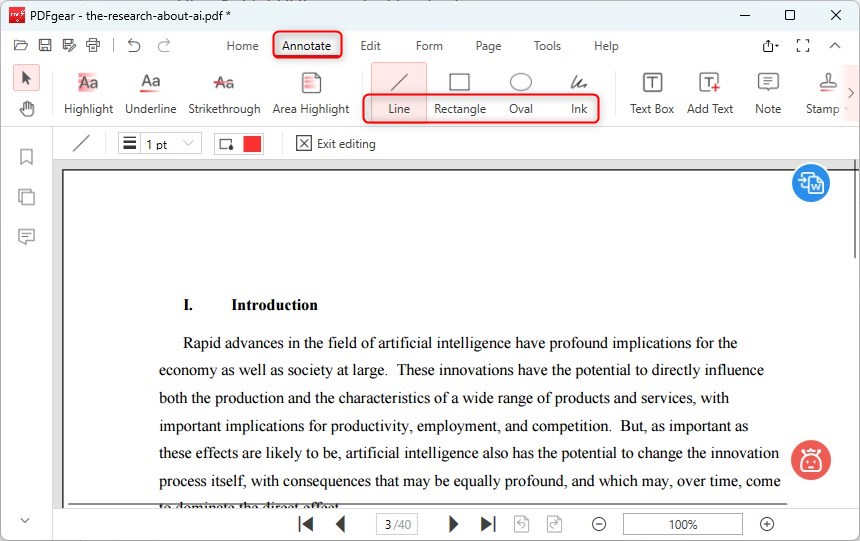
Task: Open the line thickness 1 pt dropdown
Action: coord(160,144)
